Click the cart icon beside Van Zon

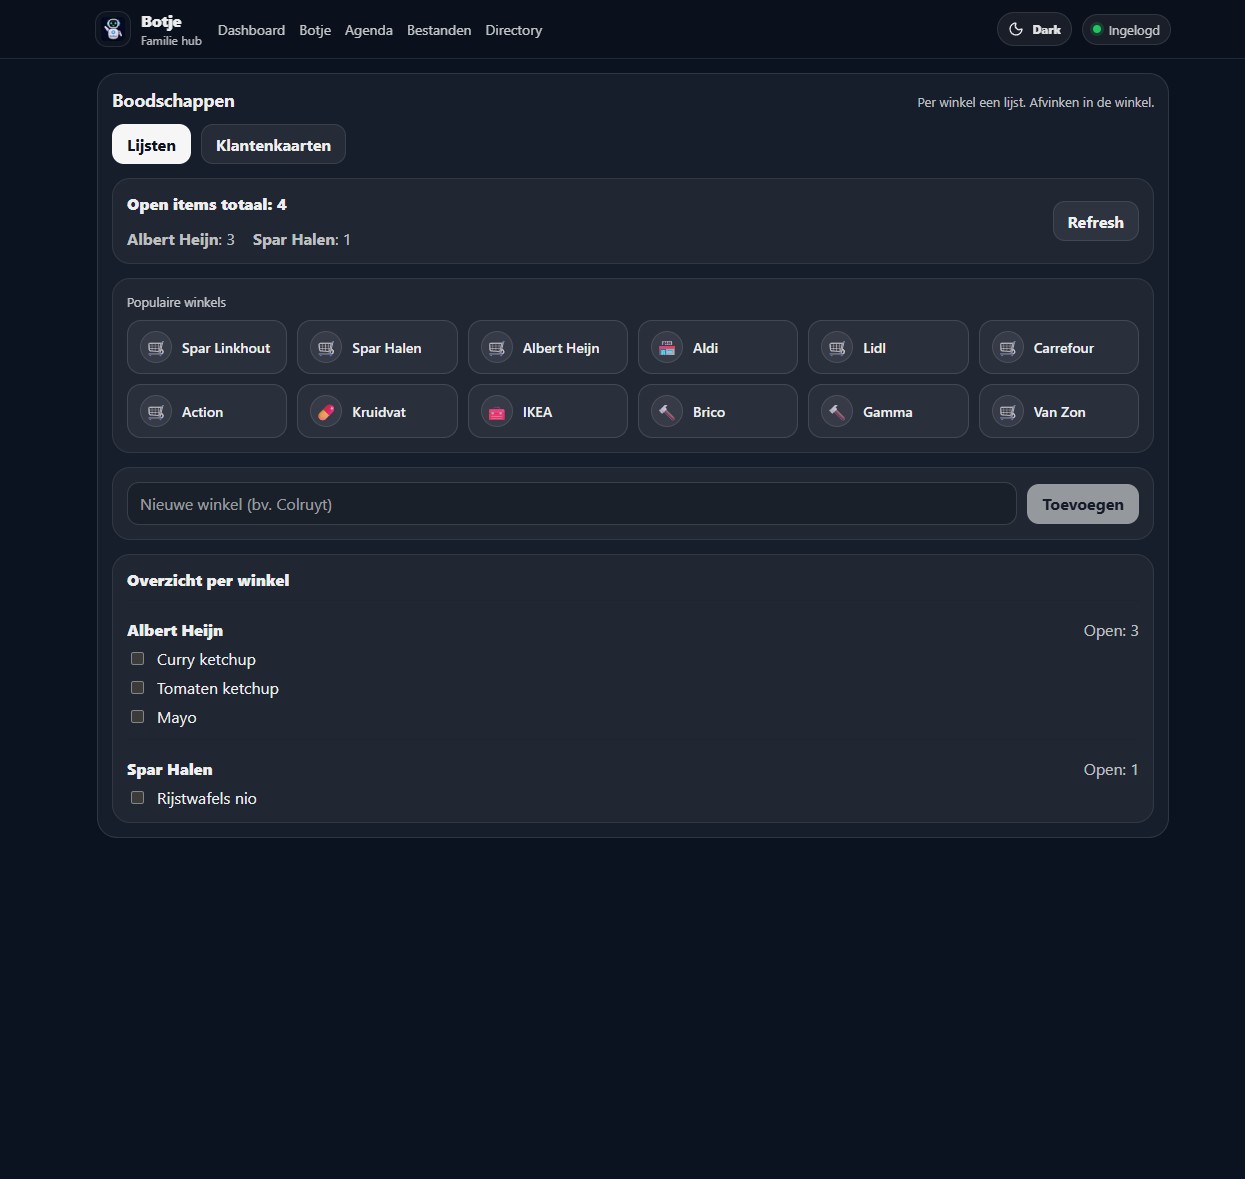pos(1008,412)
